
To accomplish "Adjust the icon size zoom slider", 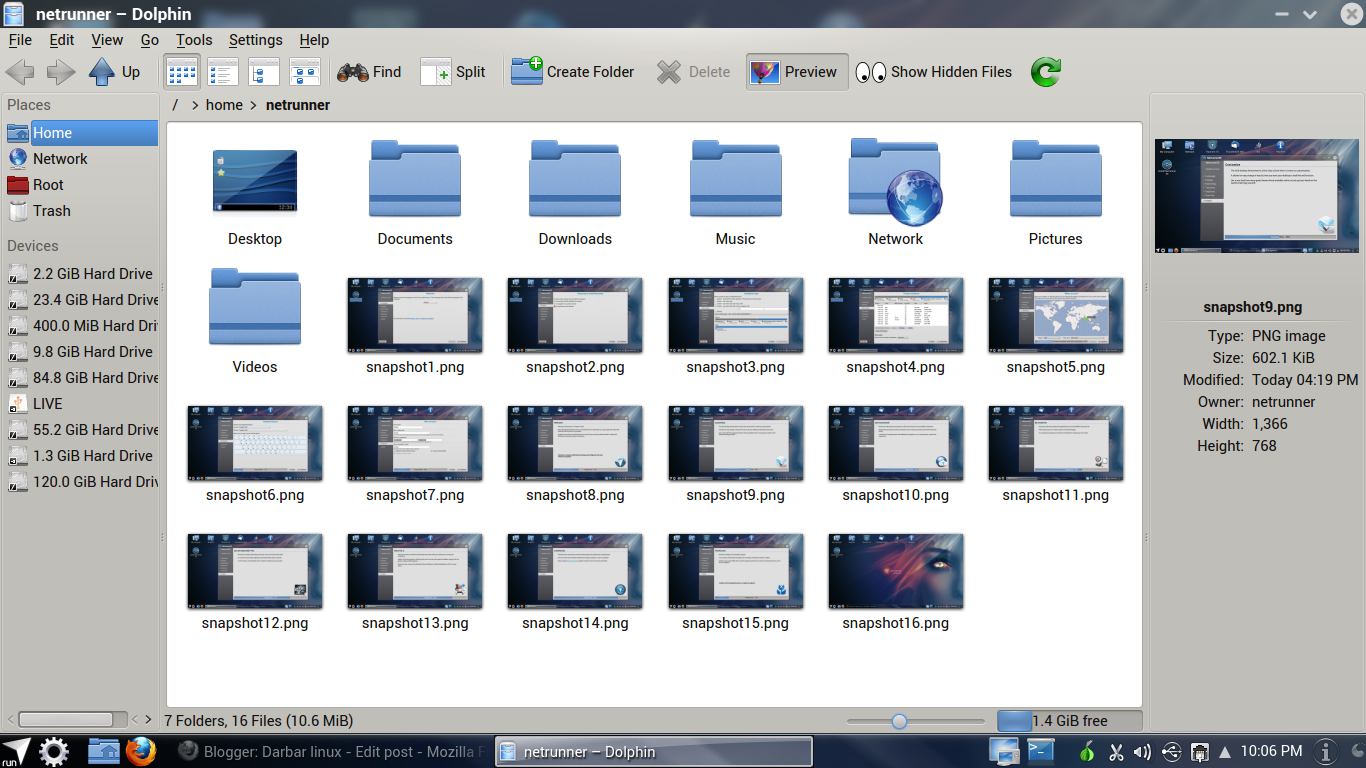I will click(x=899, y=720).
